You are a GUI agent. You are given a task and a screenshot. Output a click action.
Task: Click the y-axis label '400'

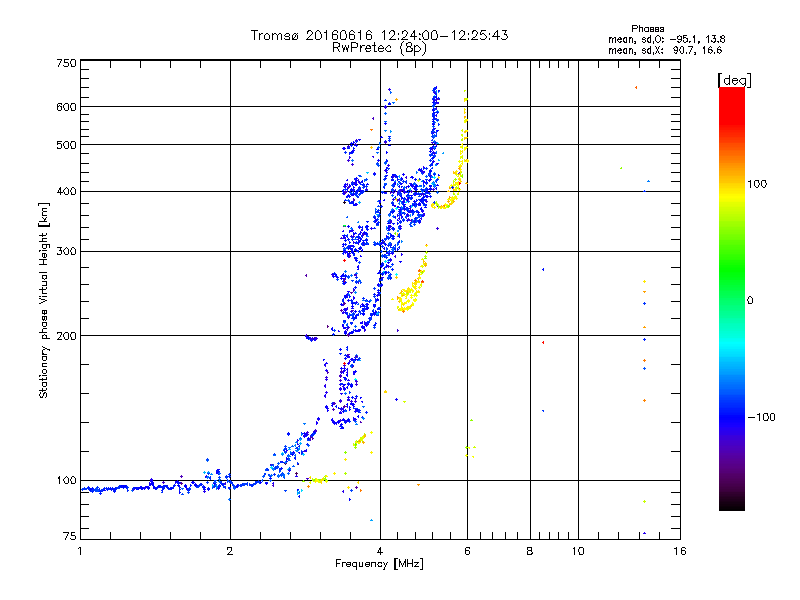66,192
